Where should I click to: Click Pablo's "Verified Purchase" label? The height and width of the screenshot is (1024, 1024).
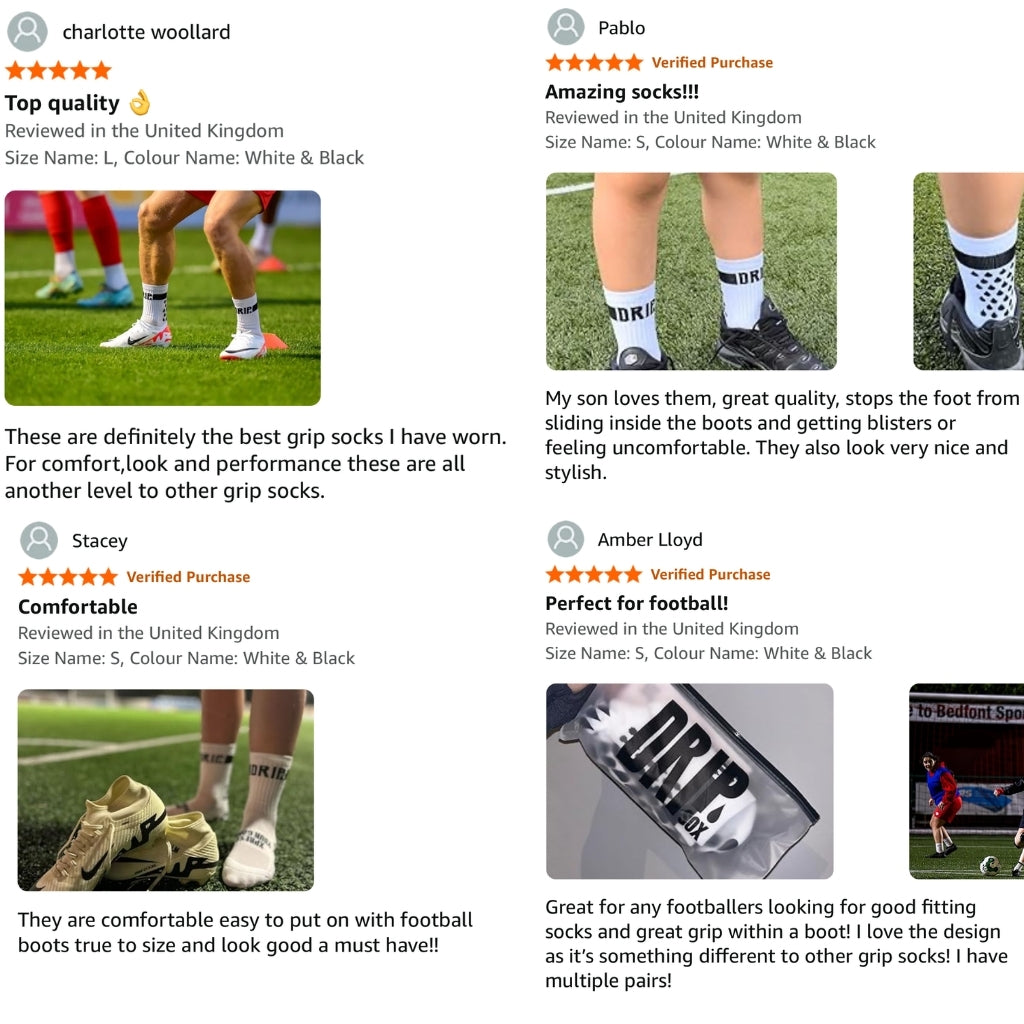(x=712, y=63)
